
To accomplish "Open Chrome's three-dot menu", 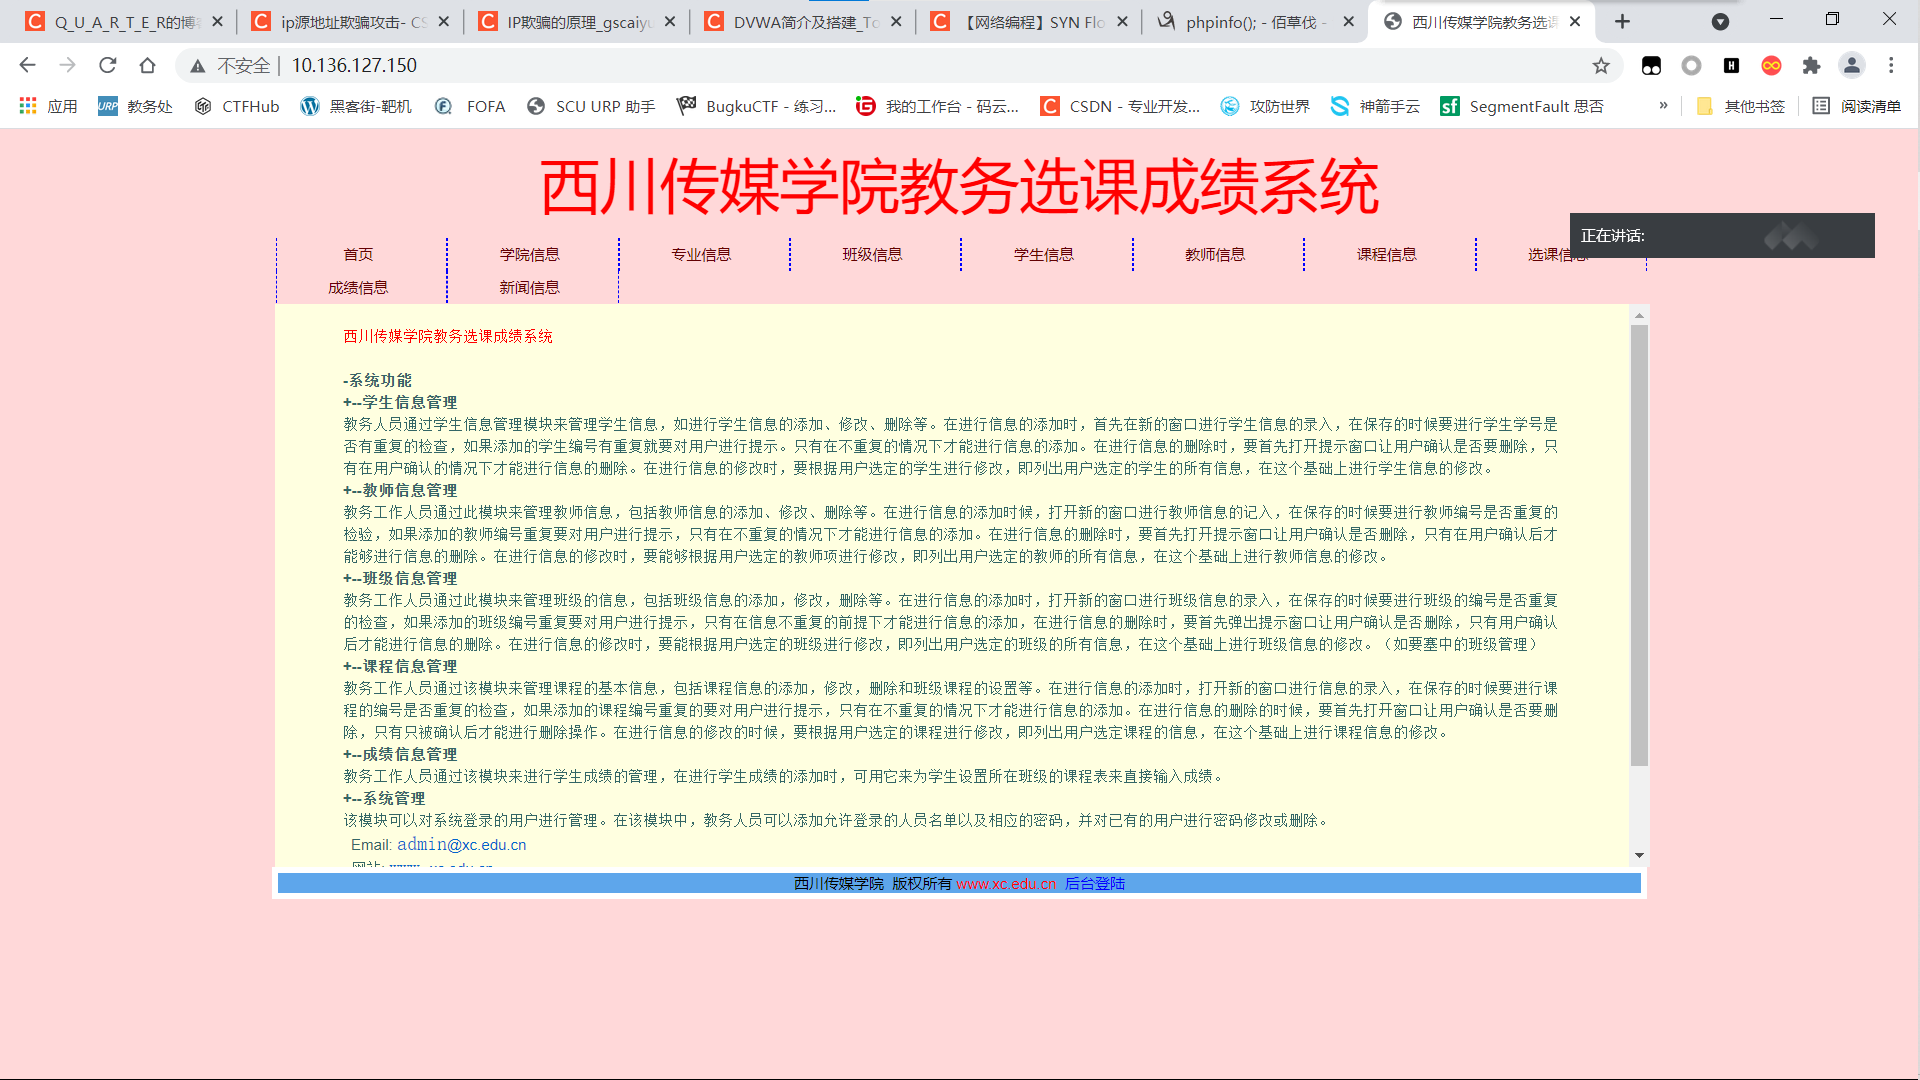I will (1891, 65).
